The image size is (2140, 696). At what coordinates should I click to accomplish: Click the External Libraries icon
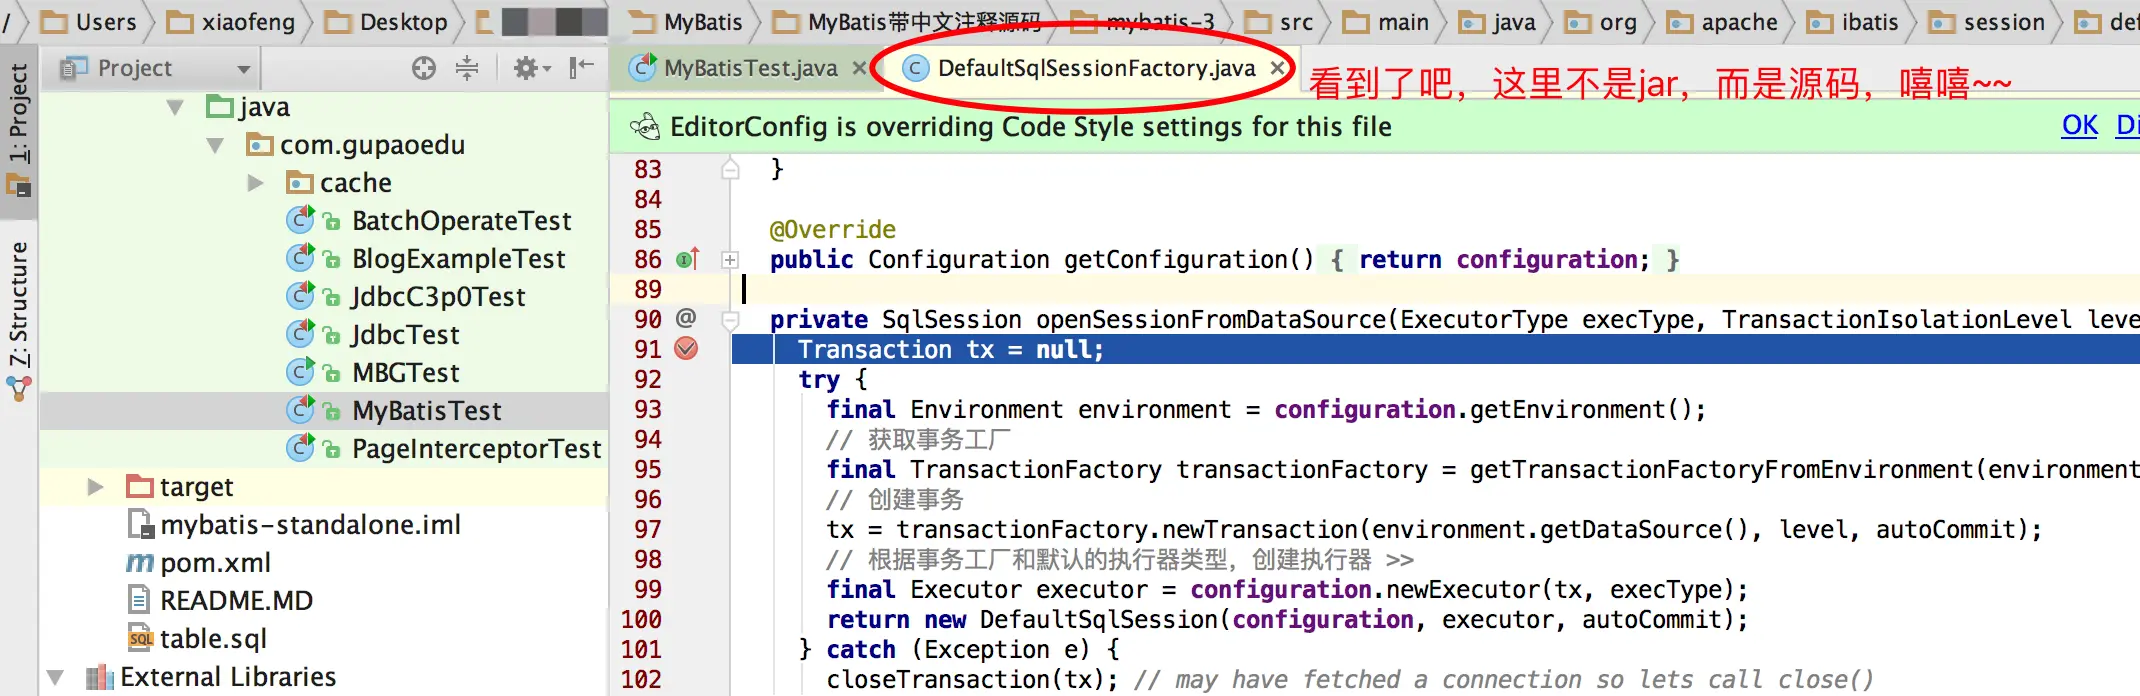[x=100, y=678]
